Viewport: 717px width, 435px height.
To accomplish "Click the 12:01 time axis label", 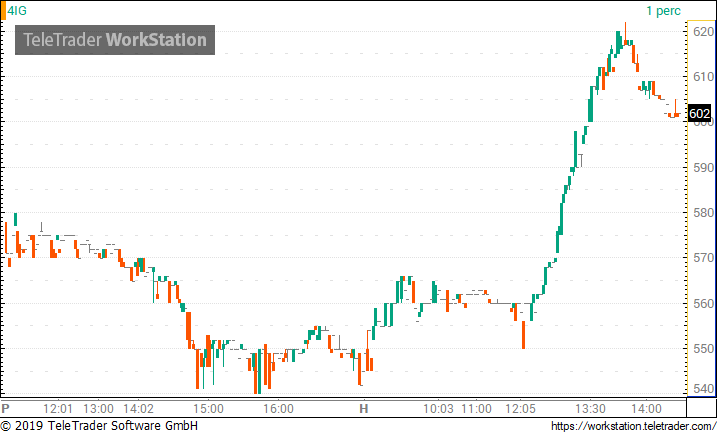I will [58, 408].
